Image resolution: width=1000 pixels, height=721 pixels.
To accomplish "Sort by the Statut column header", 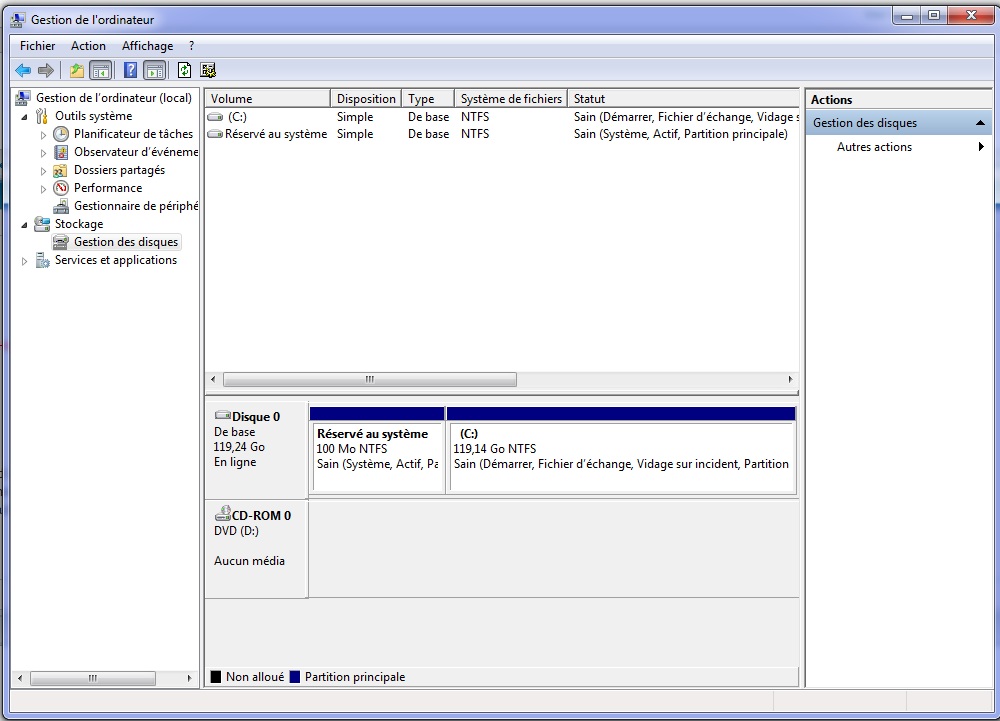I will click(683, 99).
